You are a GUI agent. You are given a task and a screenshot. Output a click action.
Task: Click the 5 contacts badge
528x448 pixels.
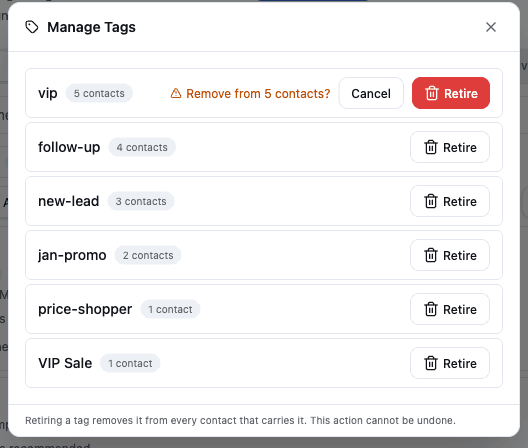click(x=99, y=93)
